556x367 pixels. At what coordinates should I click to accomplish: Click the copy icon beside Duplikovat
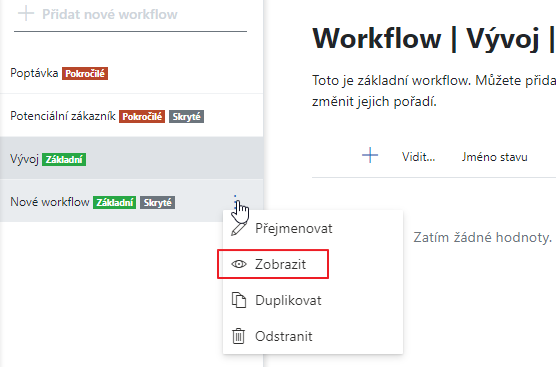tap(239, 300)
